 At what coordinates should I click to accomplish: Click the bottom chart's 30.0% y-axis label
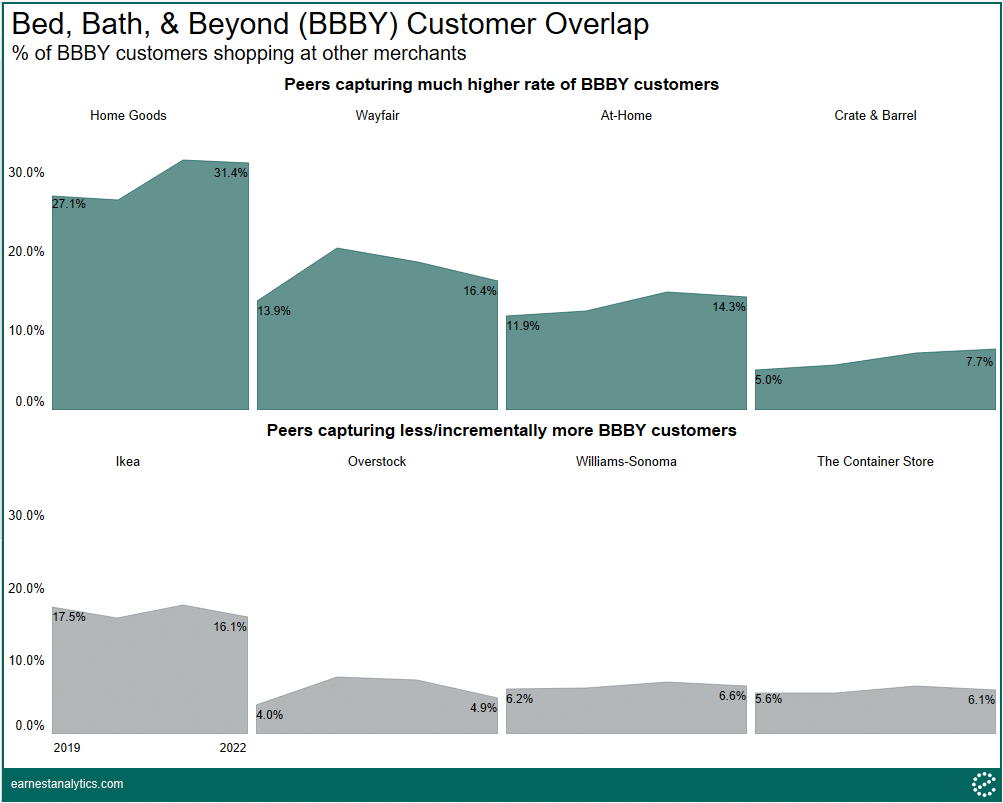click(26, 516)
